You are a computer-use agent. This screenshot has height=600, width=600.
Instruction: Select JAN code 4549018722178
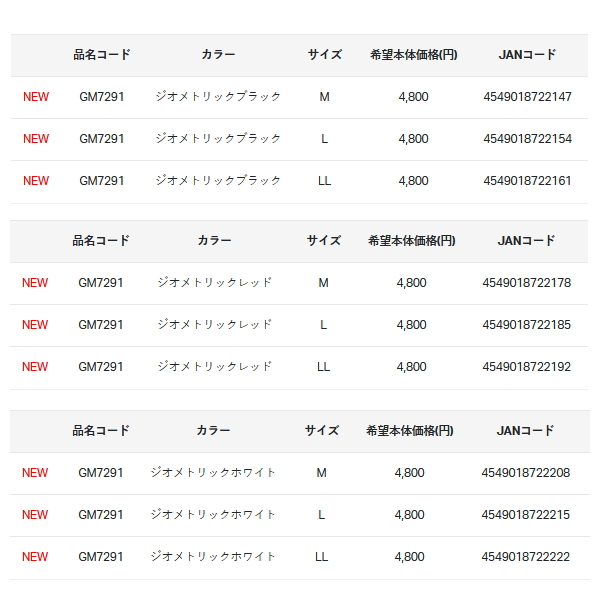pyautogui.click(x=527, y=283)
